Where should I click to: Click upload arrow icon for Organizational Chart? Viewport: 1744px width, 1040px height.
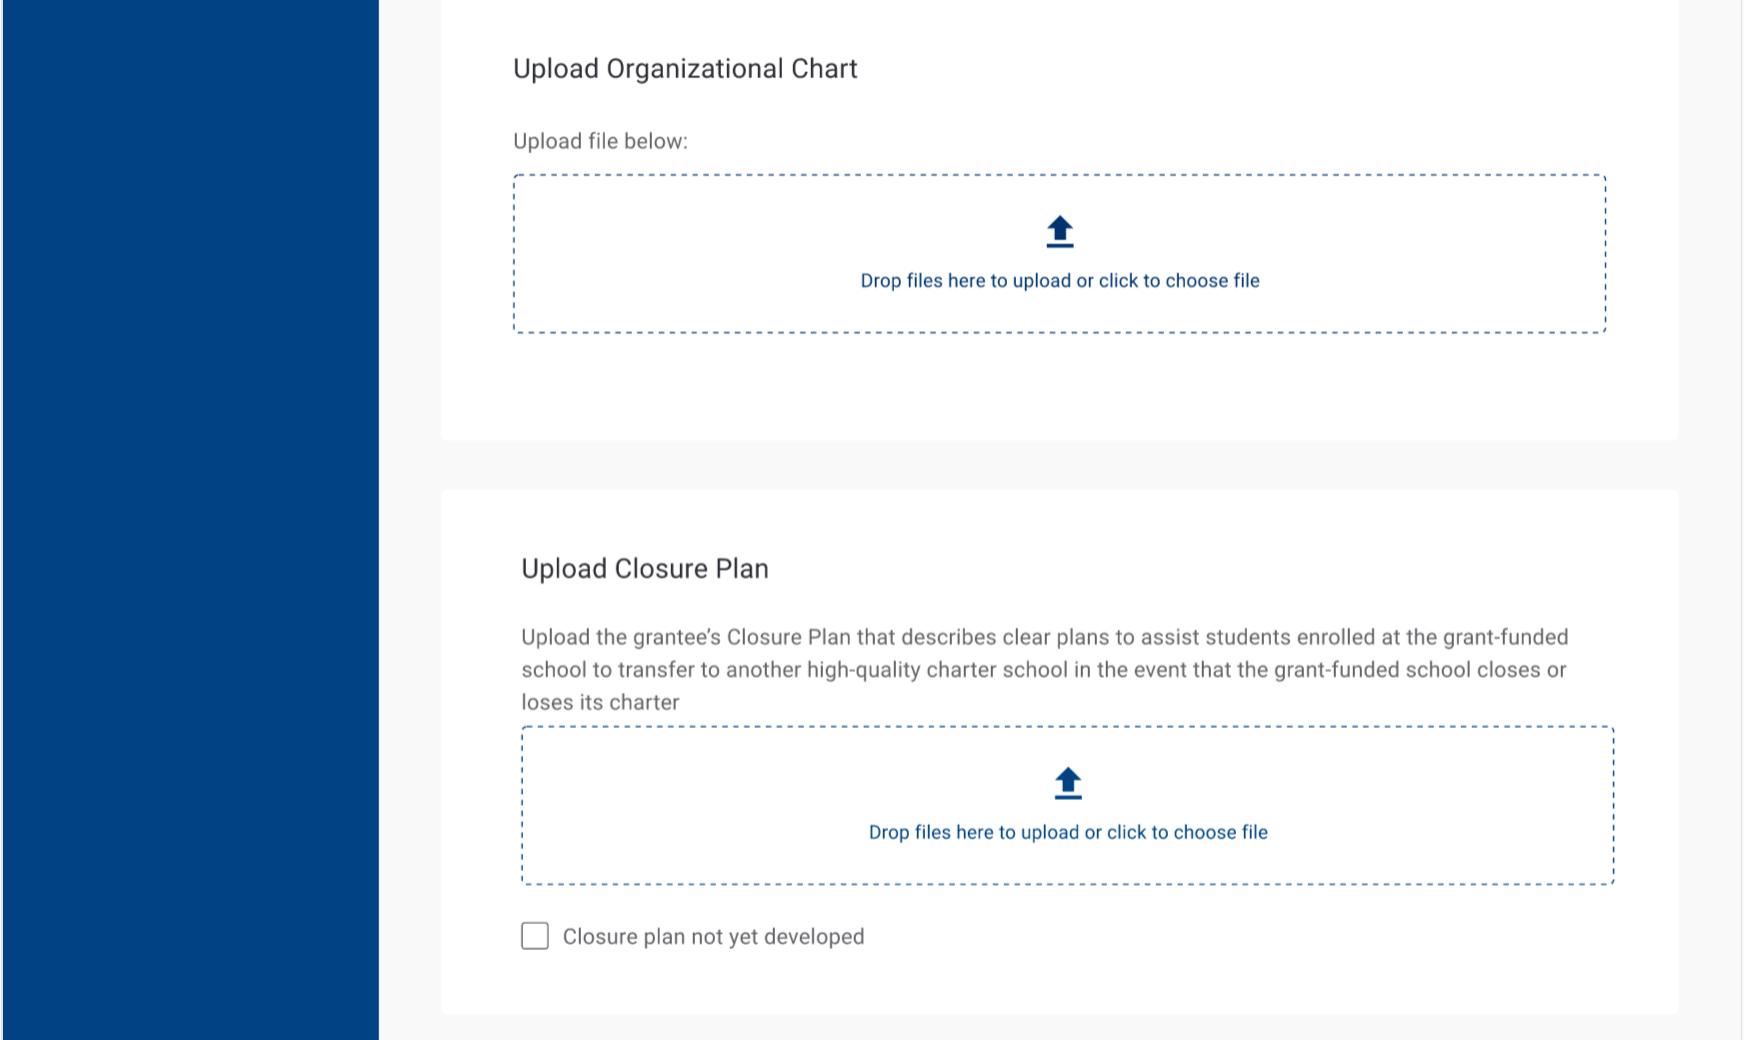tap(1060, 232)
